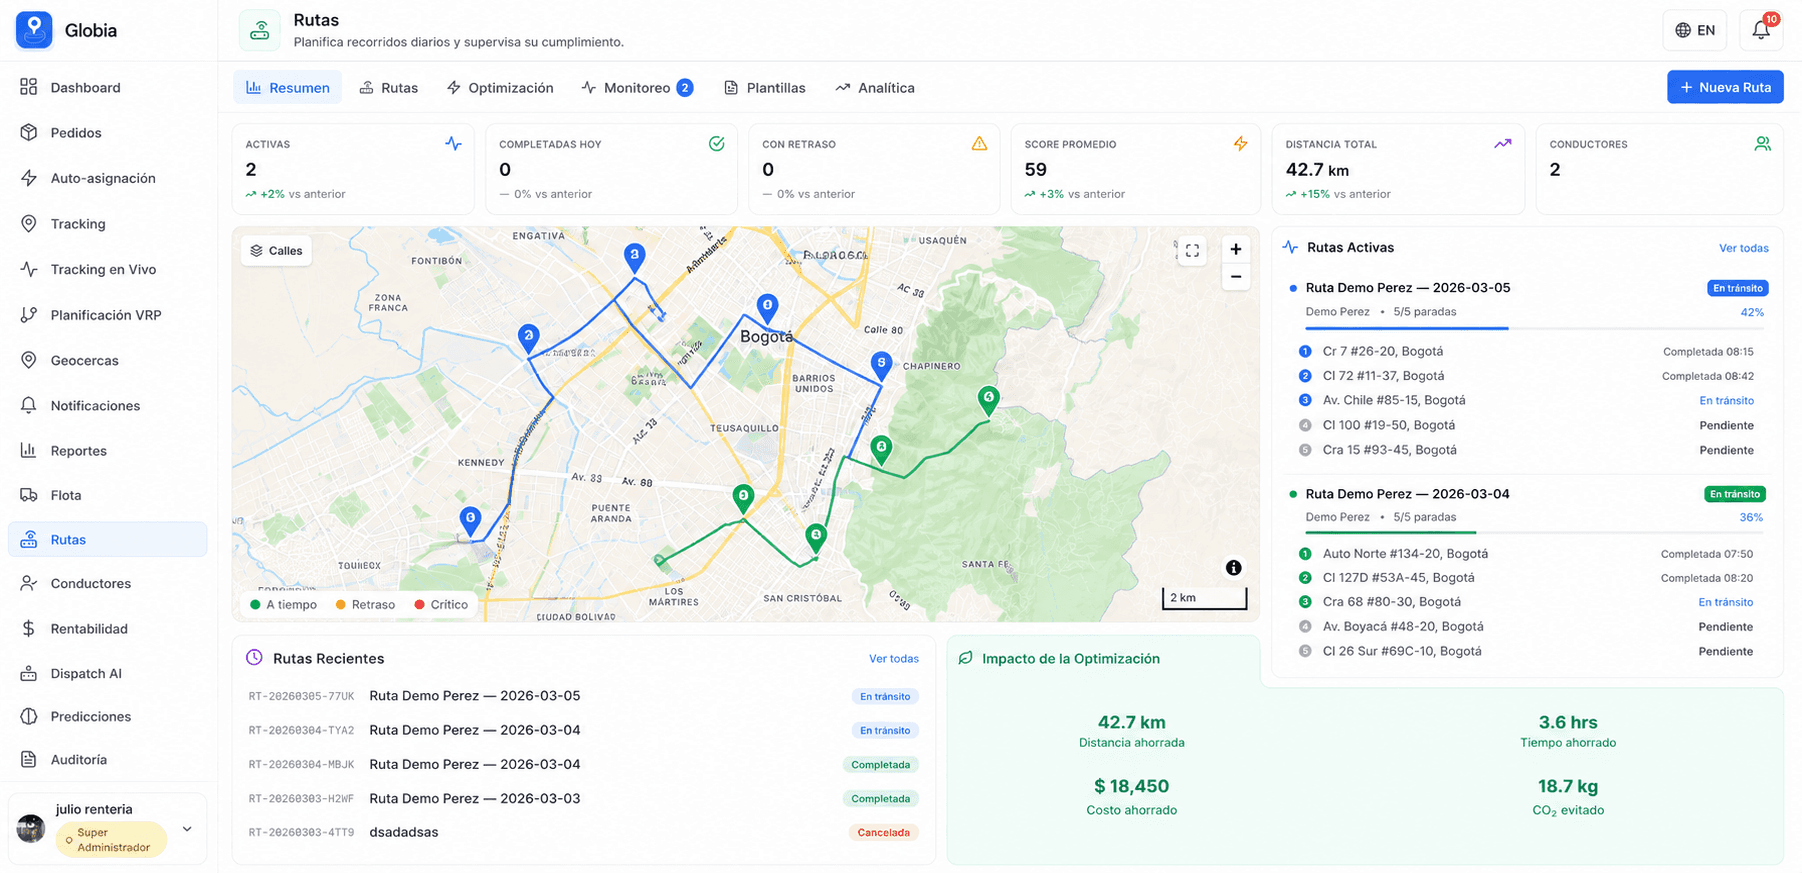Zoom in the map with plus button
This screenshot has width=1802, height=873.
(1236, 250)
